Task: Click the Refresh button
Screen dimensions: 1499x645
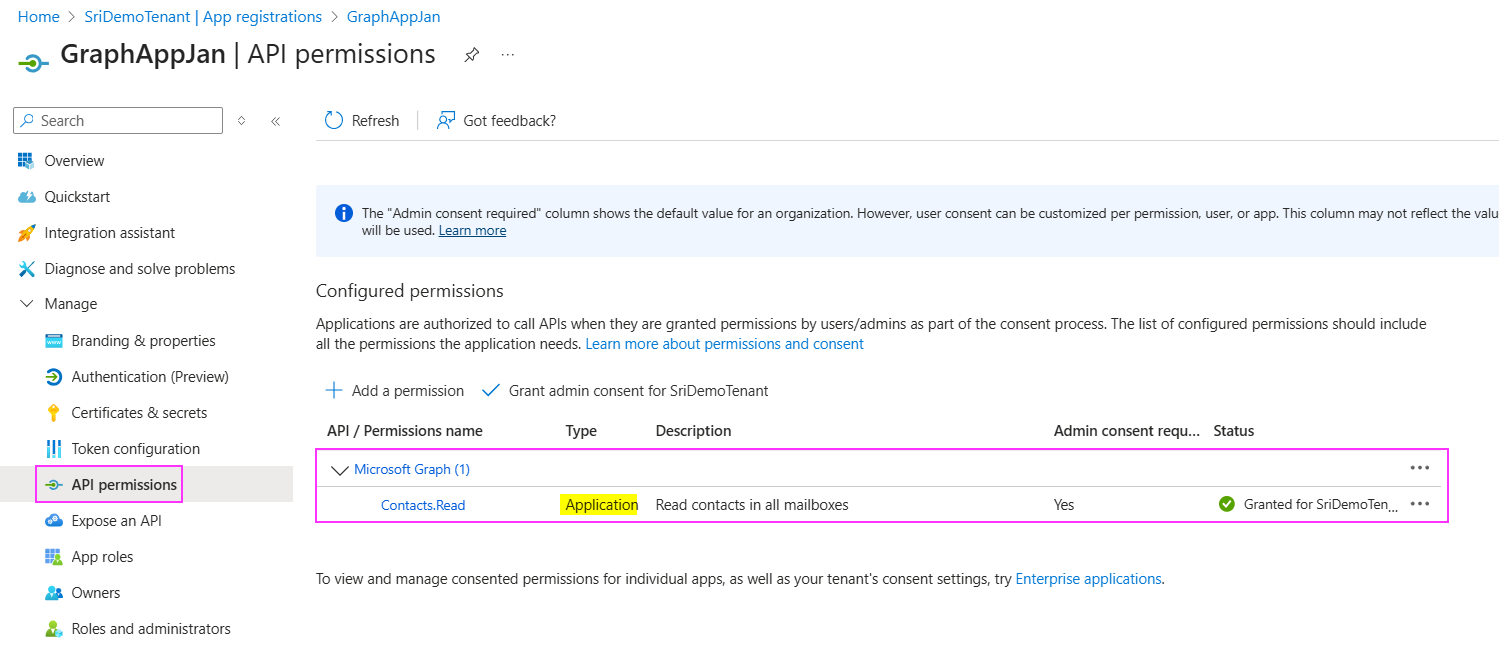Action: click(x=362, y=120)
